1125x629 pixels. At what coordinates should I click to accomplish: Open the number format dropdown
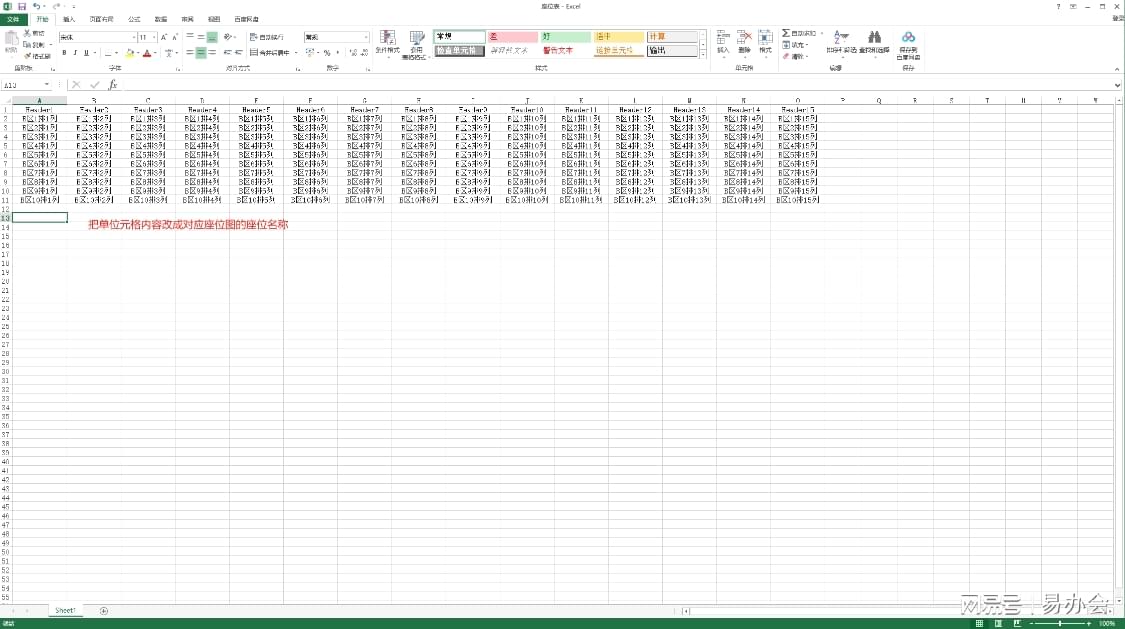[366, 37]
